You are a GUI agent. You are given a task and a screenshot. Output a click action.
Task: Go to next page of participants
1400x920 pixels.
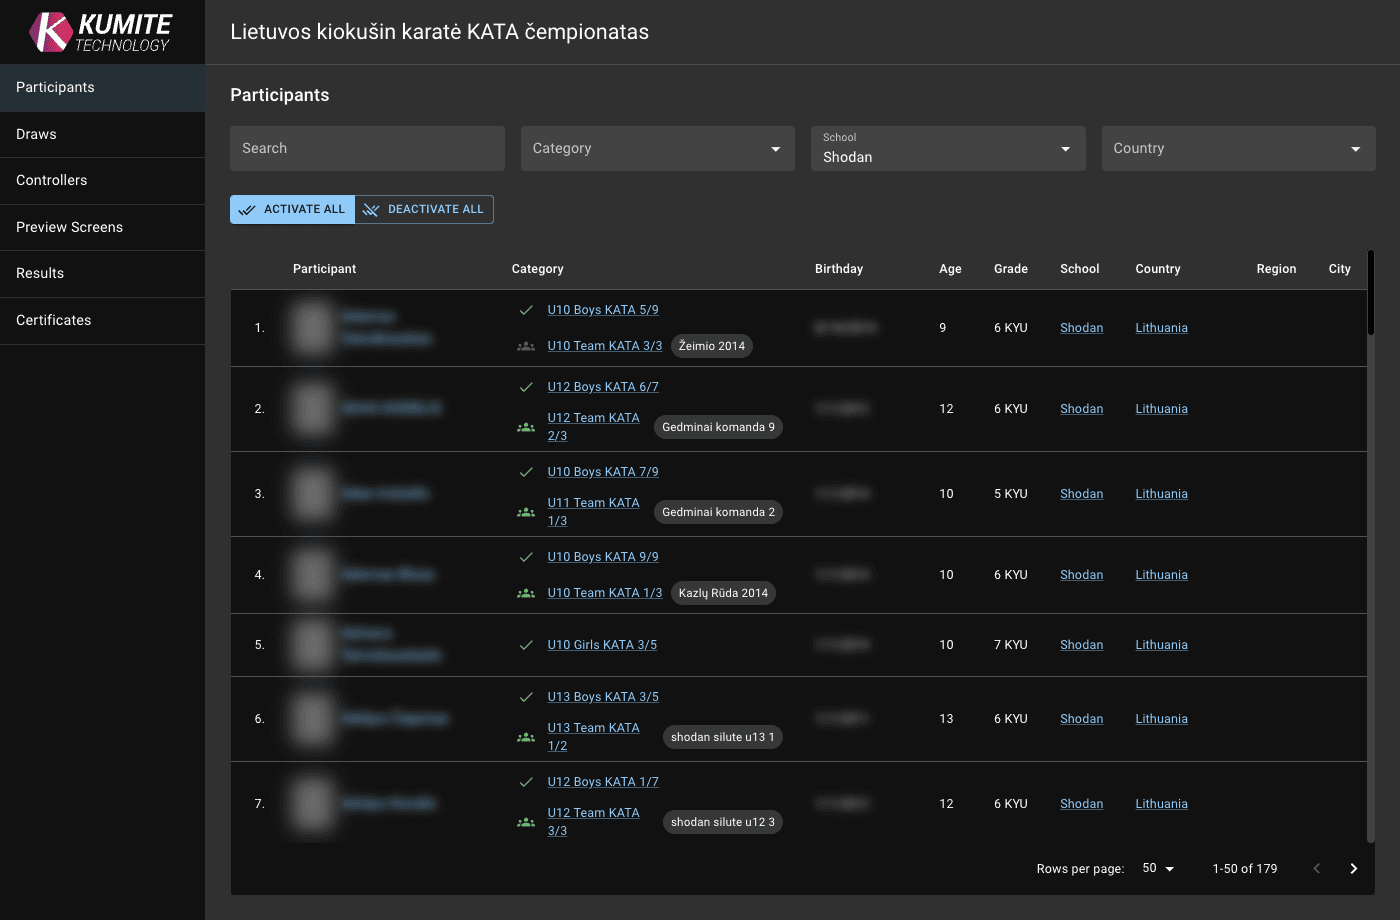click(1353, 868)
